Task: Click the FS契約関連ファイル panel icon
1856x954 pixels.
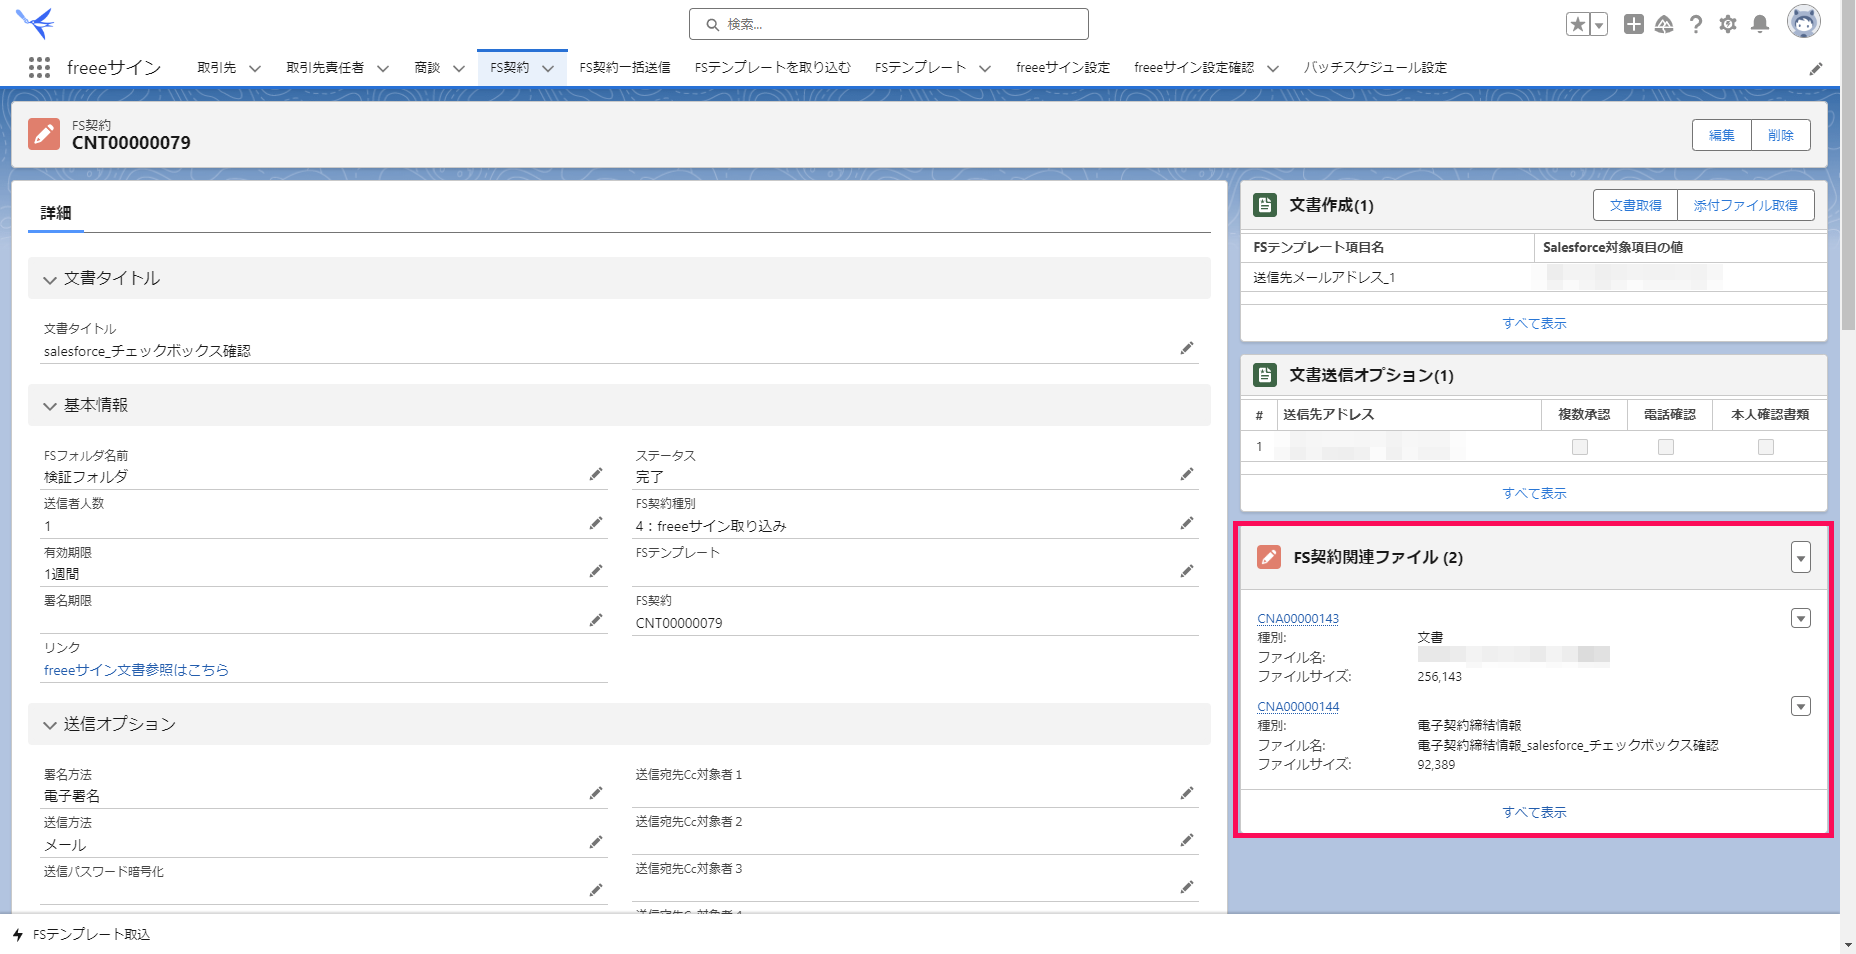Action: pos(1269,557)
